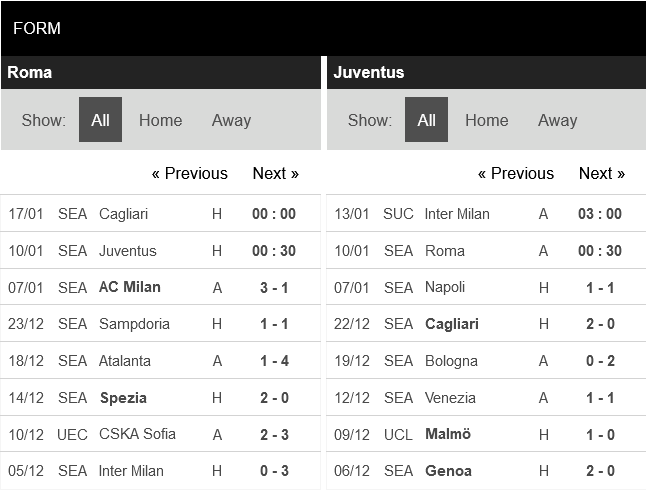Go to Previous Juventus results
The image size is (646, 501).
(x=515, y=173)
